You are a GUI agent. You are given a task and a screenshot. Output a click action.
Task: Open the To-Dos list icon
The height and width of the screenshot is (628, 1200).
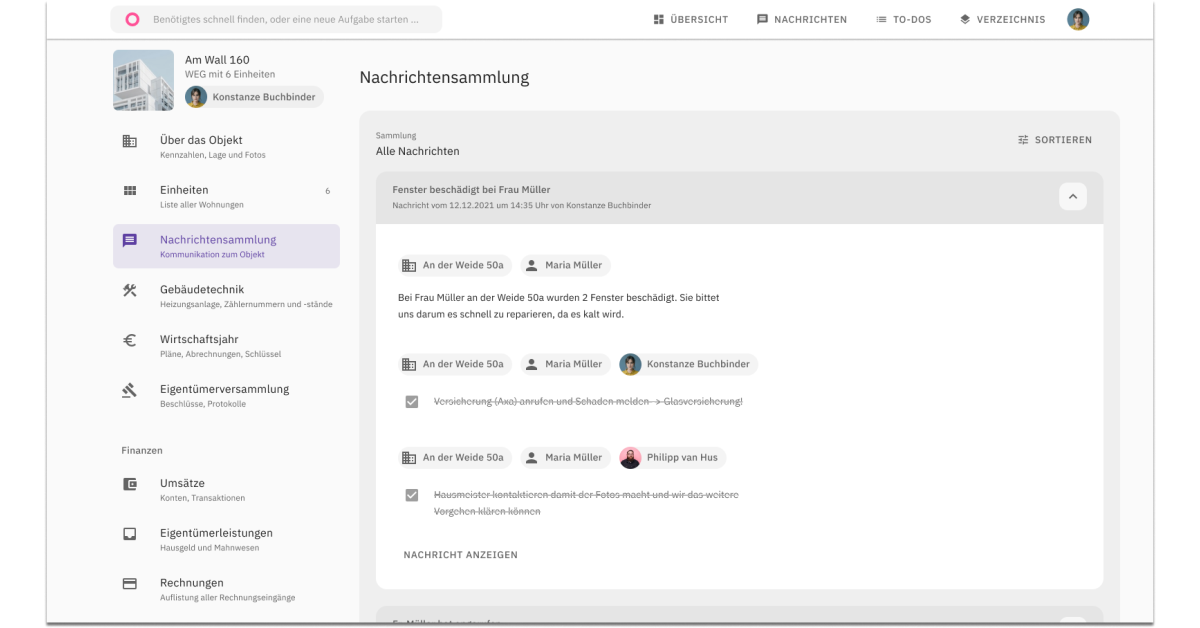pos(881,19)
